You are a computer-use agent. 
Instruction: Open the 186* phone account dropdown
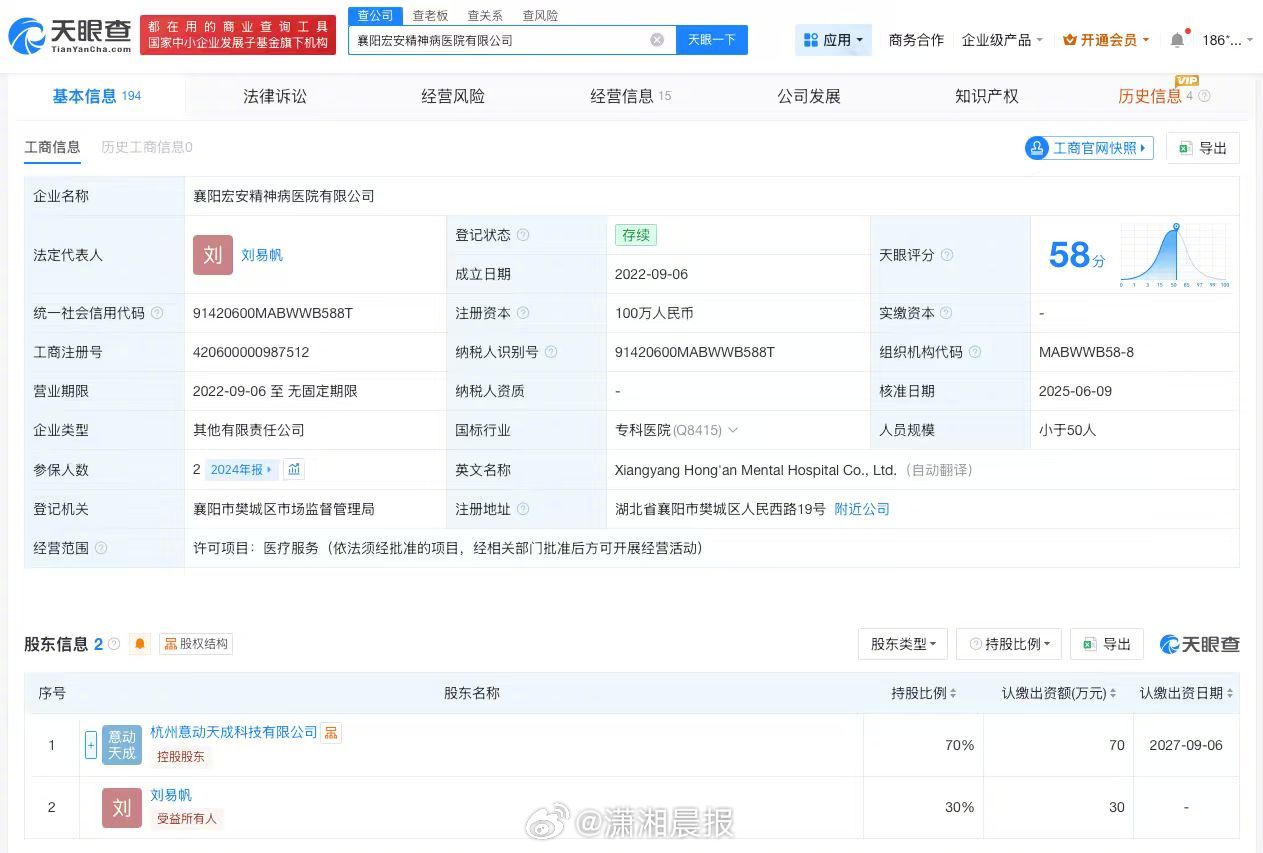point(1224,38)
